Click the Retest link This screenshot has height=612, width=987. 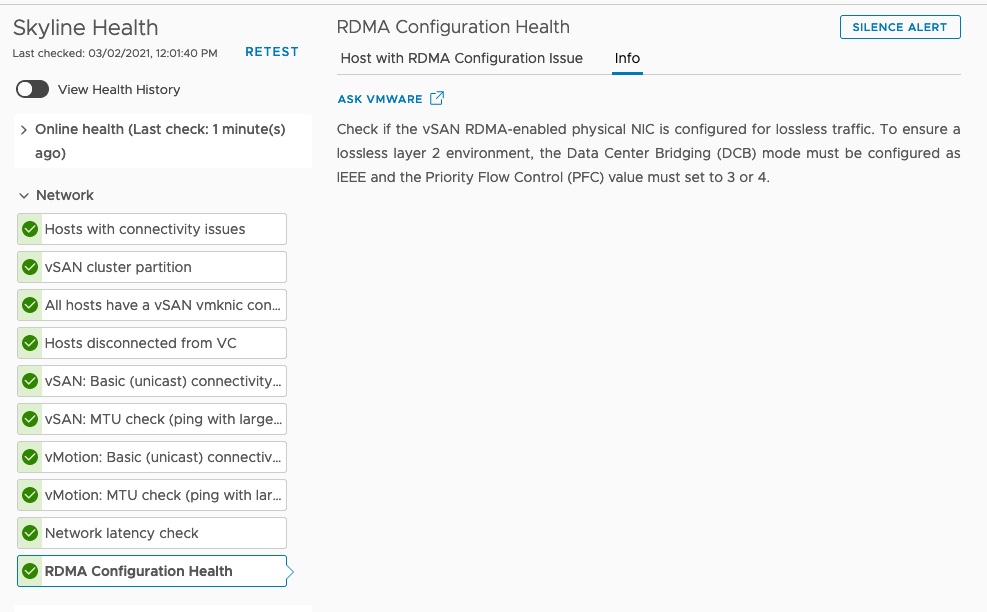coord(271,52)
